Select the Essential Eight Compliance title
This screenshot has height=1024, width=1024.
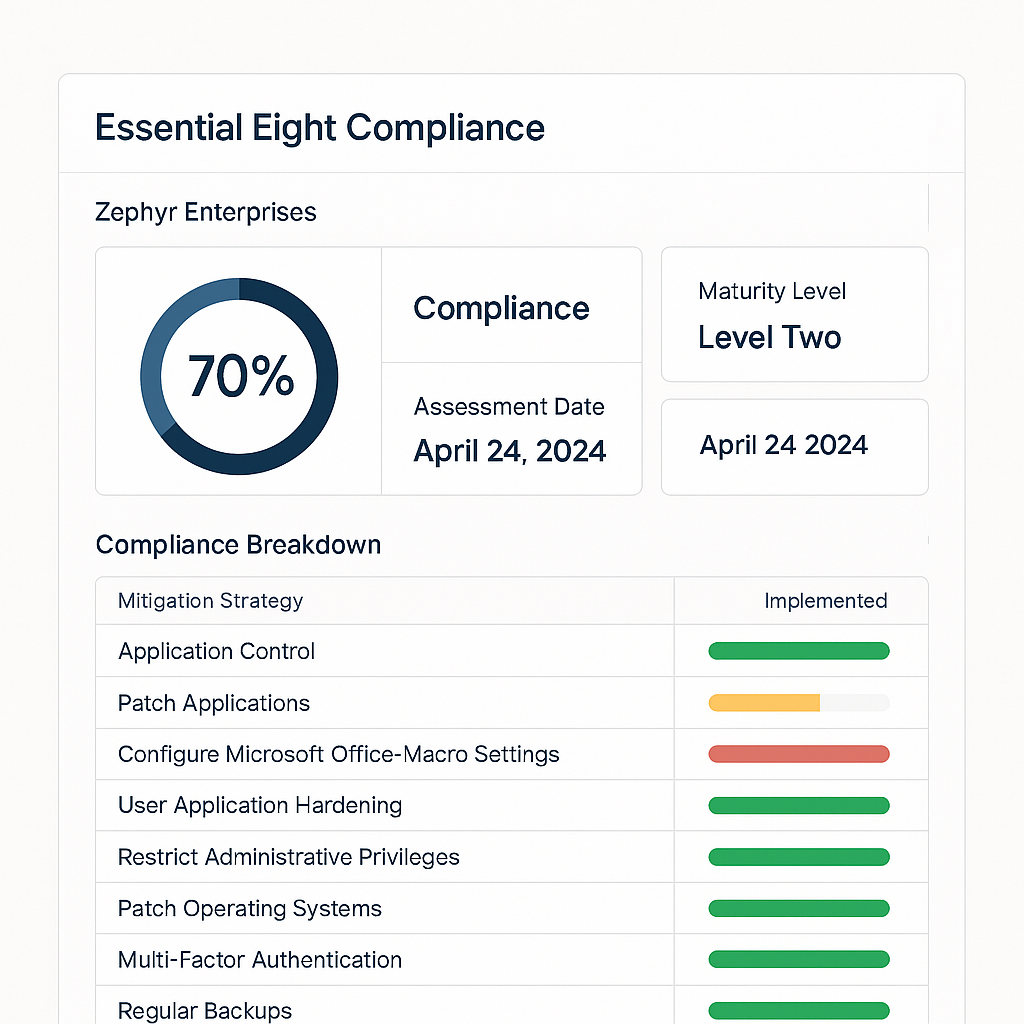(x=320, y=129)
